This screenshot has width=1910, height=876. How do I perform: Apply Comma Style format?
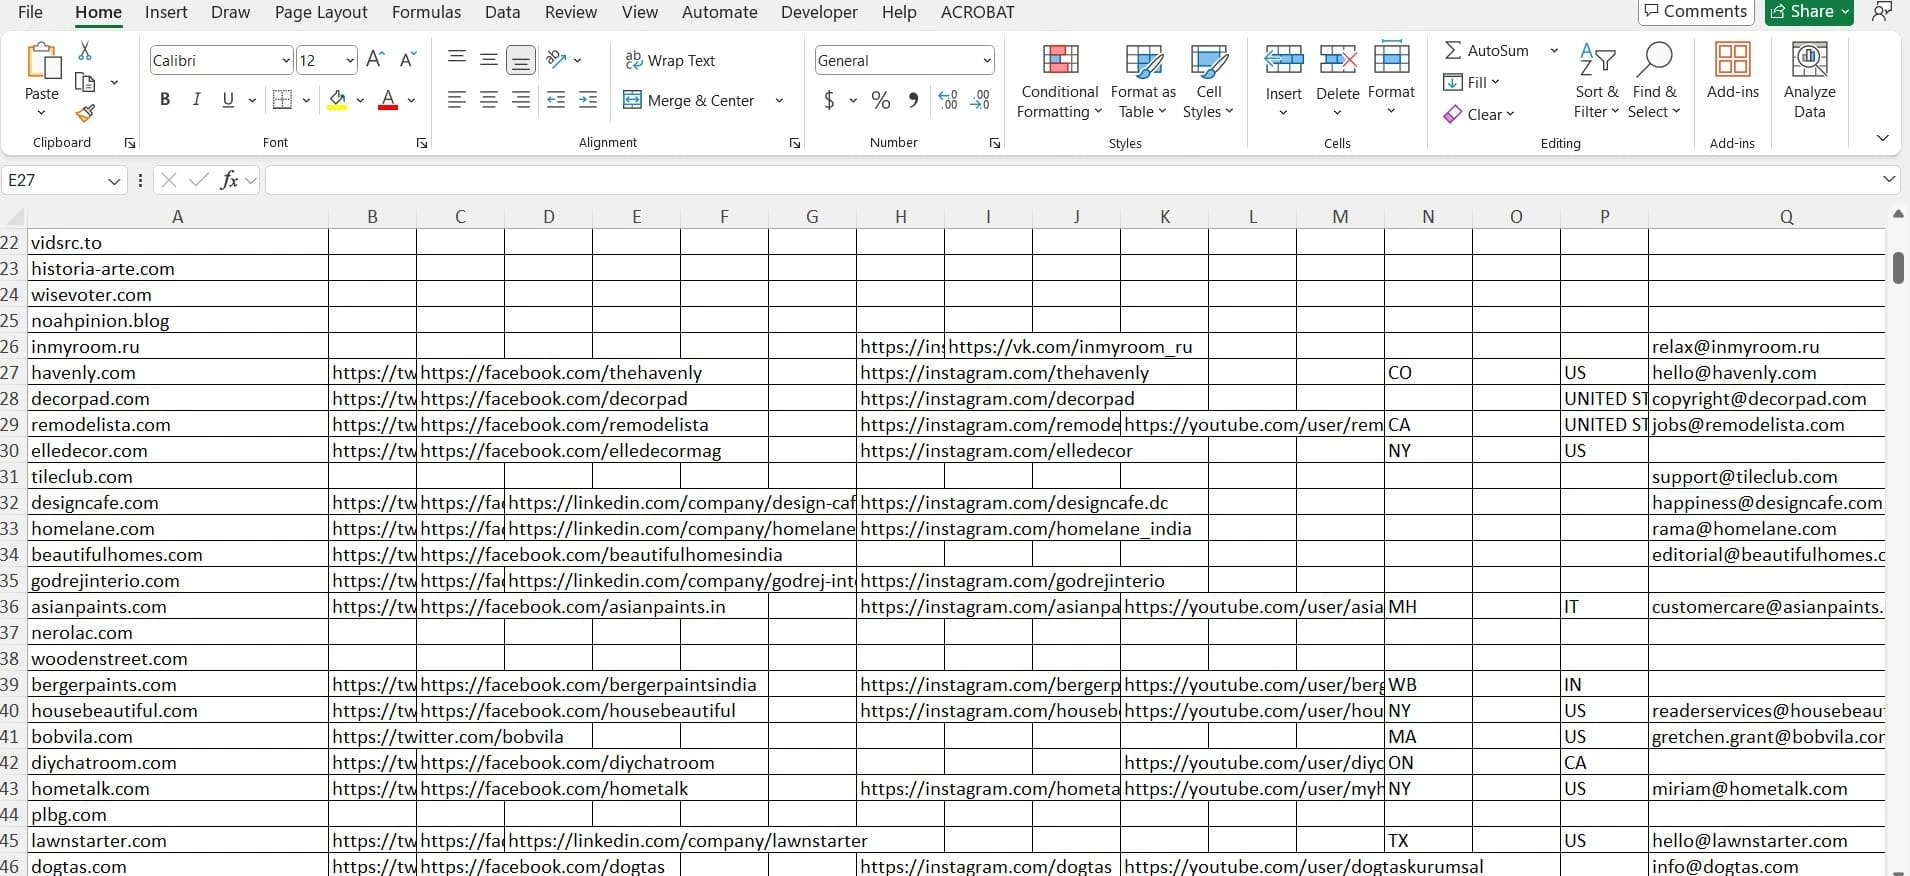tap(913, 100)
